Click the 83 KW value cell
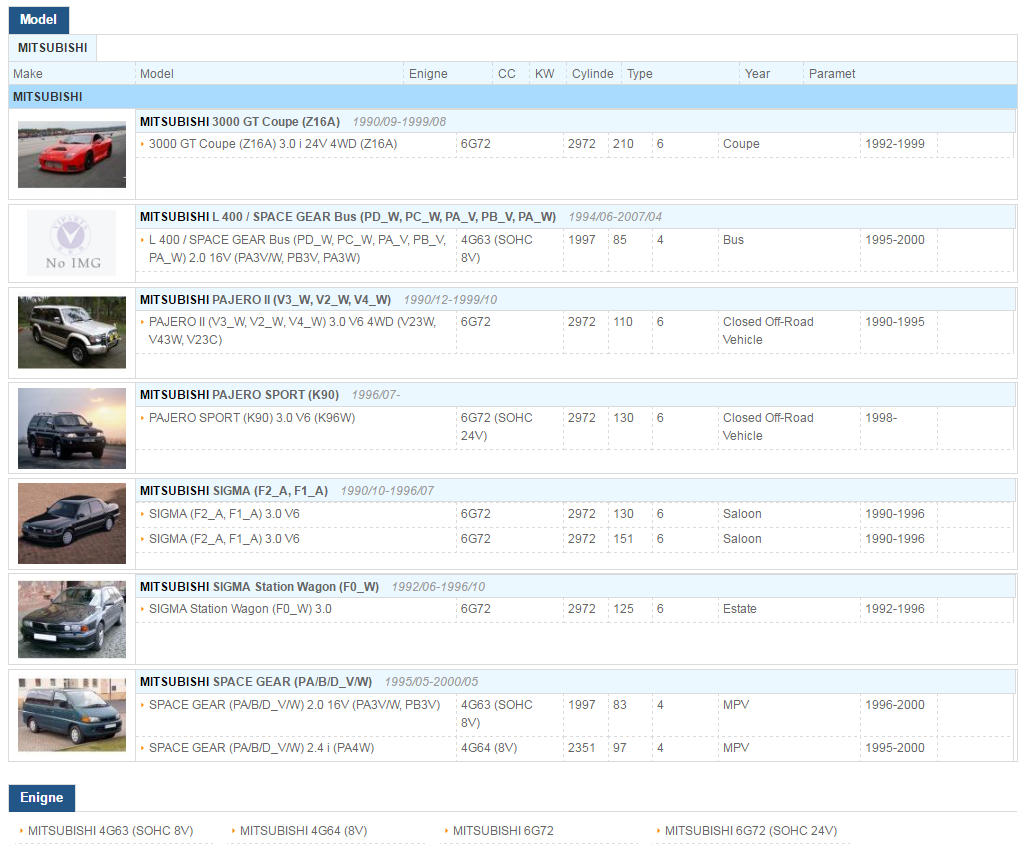 619,705
